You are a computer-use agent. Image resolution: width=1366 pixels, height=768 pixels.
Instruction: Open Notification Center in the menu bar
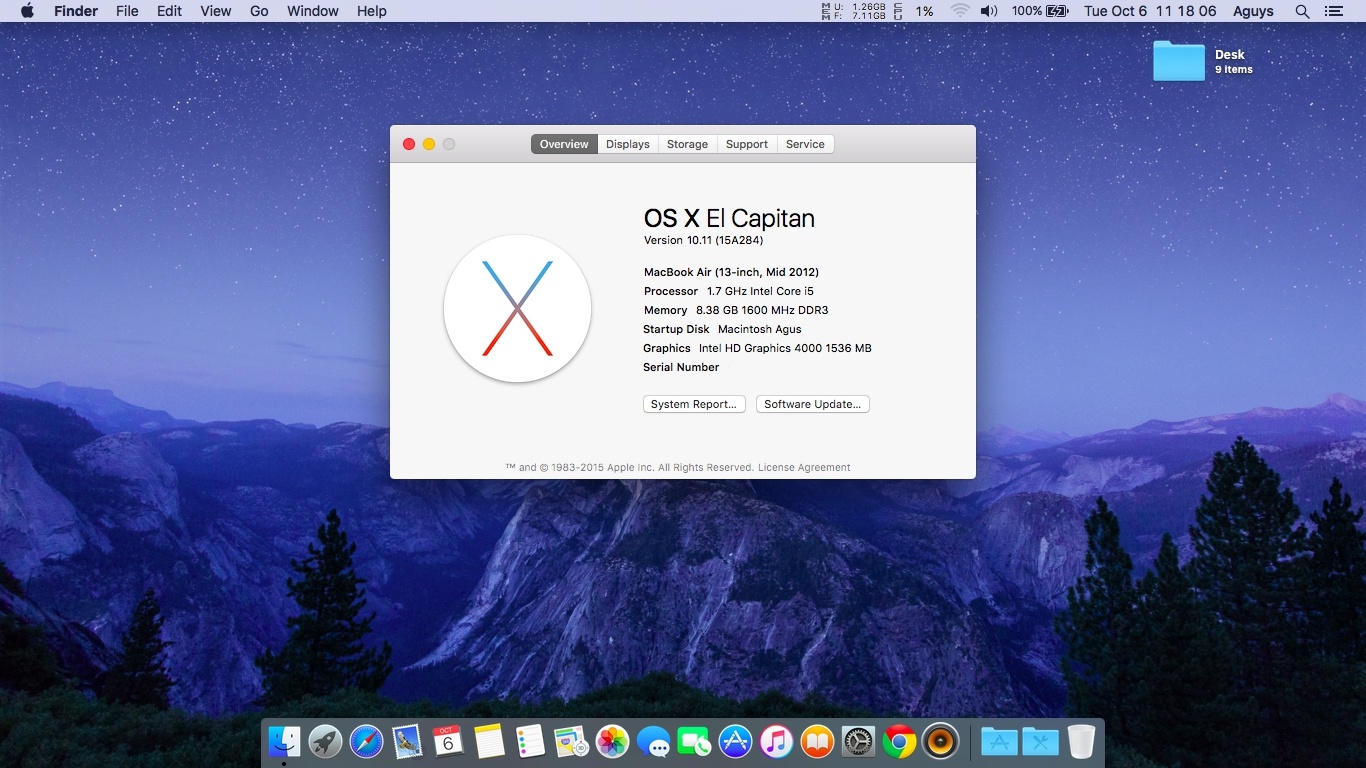click(x=1333, y=11)
